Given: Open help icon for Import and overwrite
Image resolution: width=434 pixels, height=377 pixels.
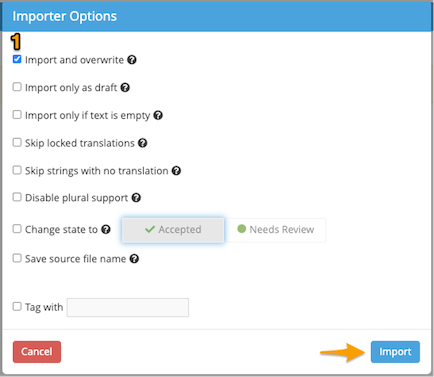Looking at the screenshot, I should point(132,60).
